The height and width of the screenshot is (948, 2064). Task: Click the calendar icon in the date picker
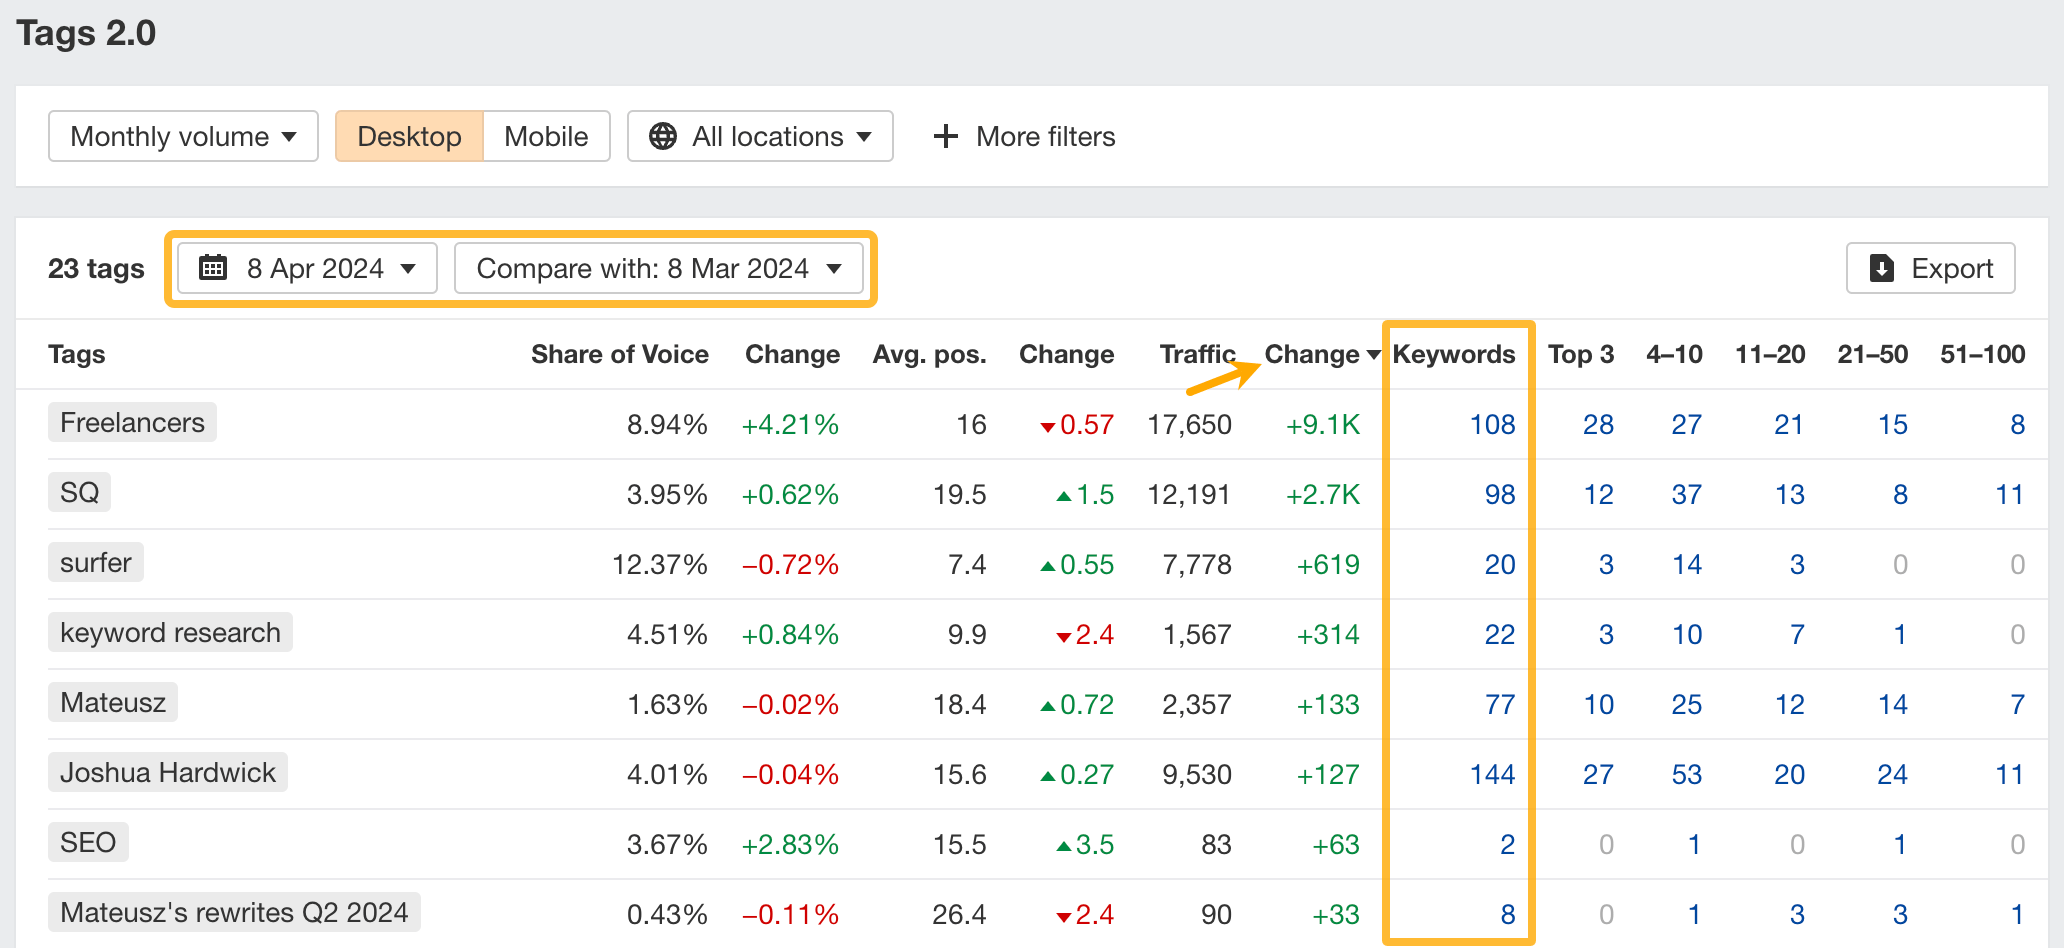coord(214,268)
